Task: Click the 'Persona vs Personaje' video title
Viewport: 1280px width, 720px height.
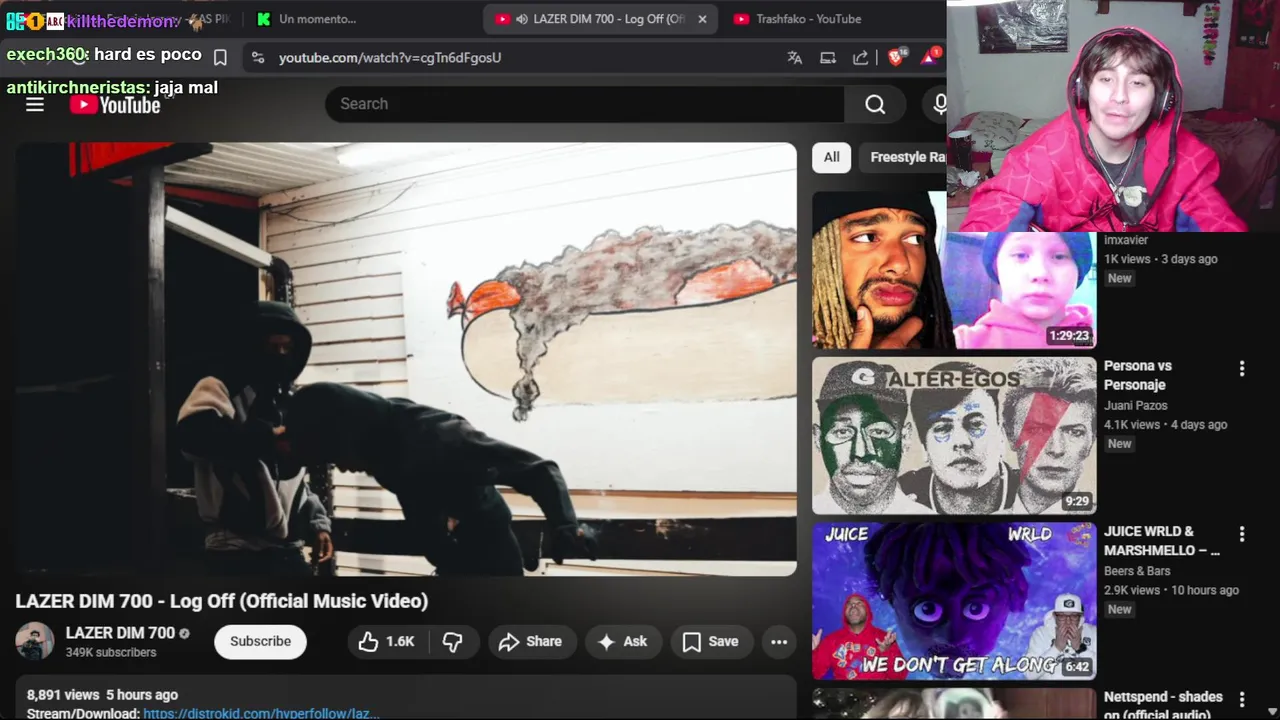Action: [x=1138, y=375]
